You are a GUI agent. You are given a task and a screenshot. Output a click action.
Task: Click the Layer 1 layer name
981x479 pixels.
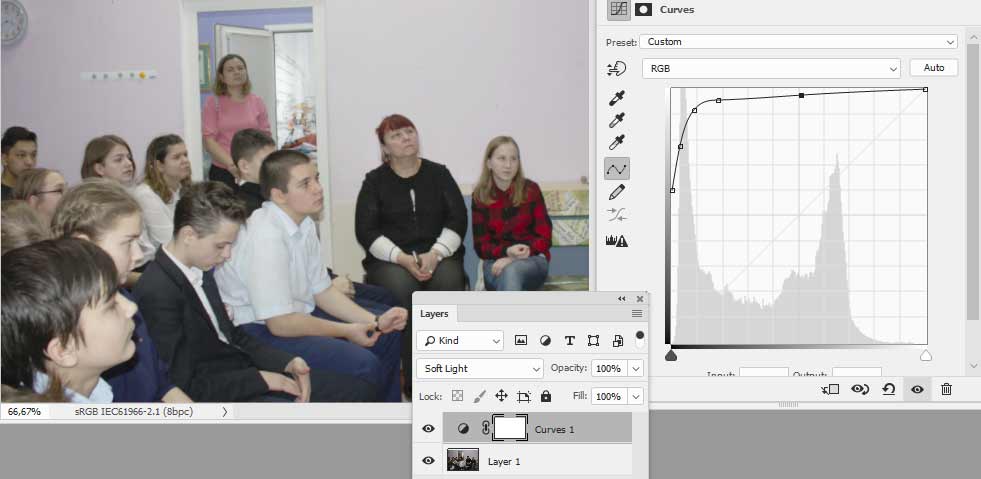[504, 461]
